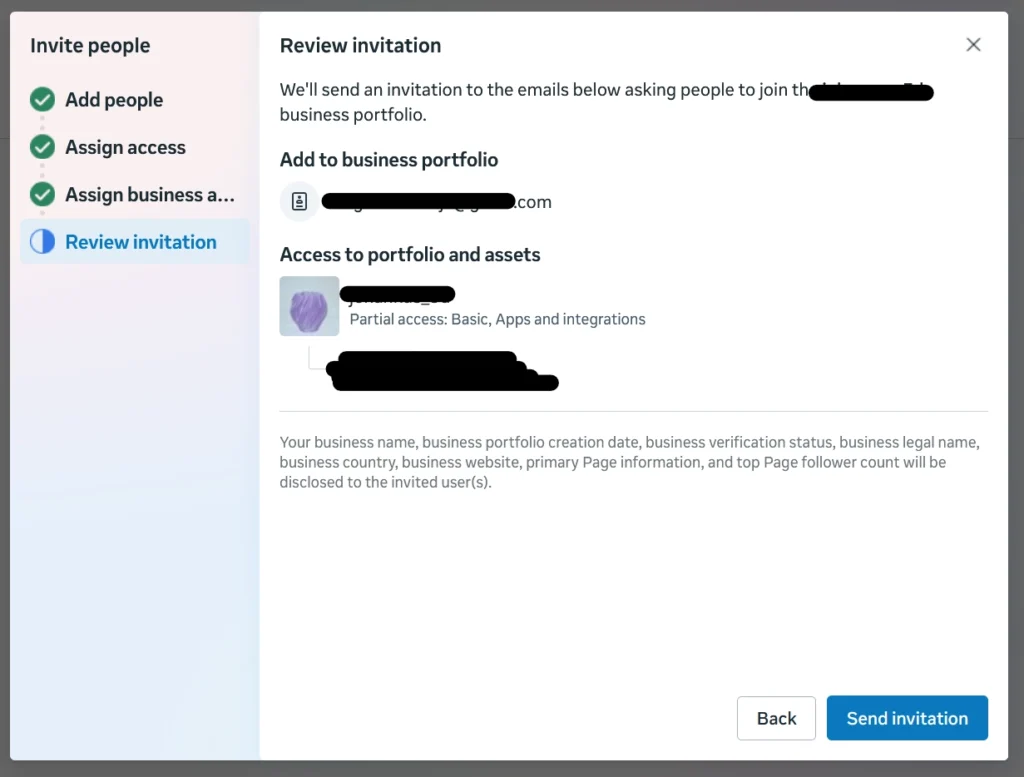This screenshot has height=777, width=1024.
Task: Click the Partial access: Basic, Apps and integrations text
Action: point(497,320)
